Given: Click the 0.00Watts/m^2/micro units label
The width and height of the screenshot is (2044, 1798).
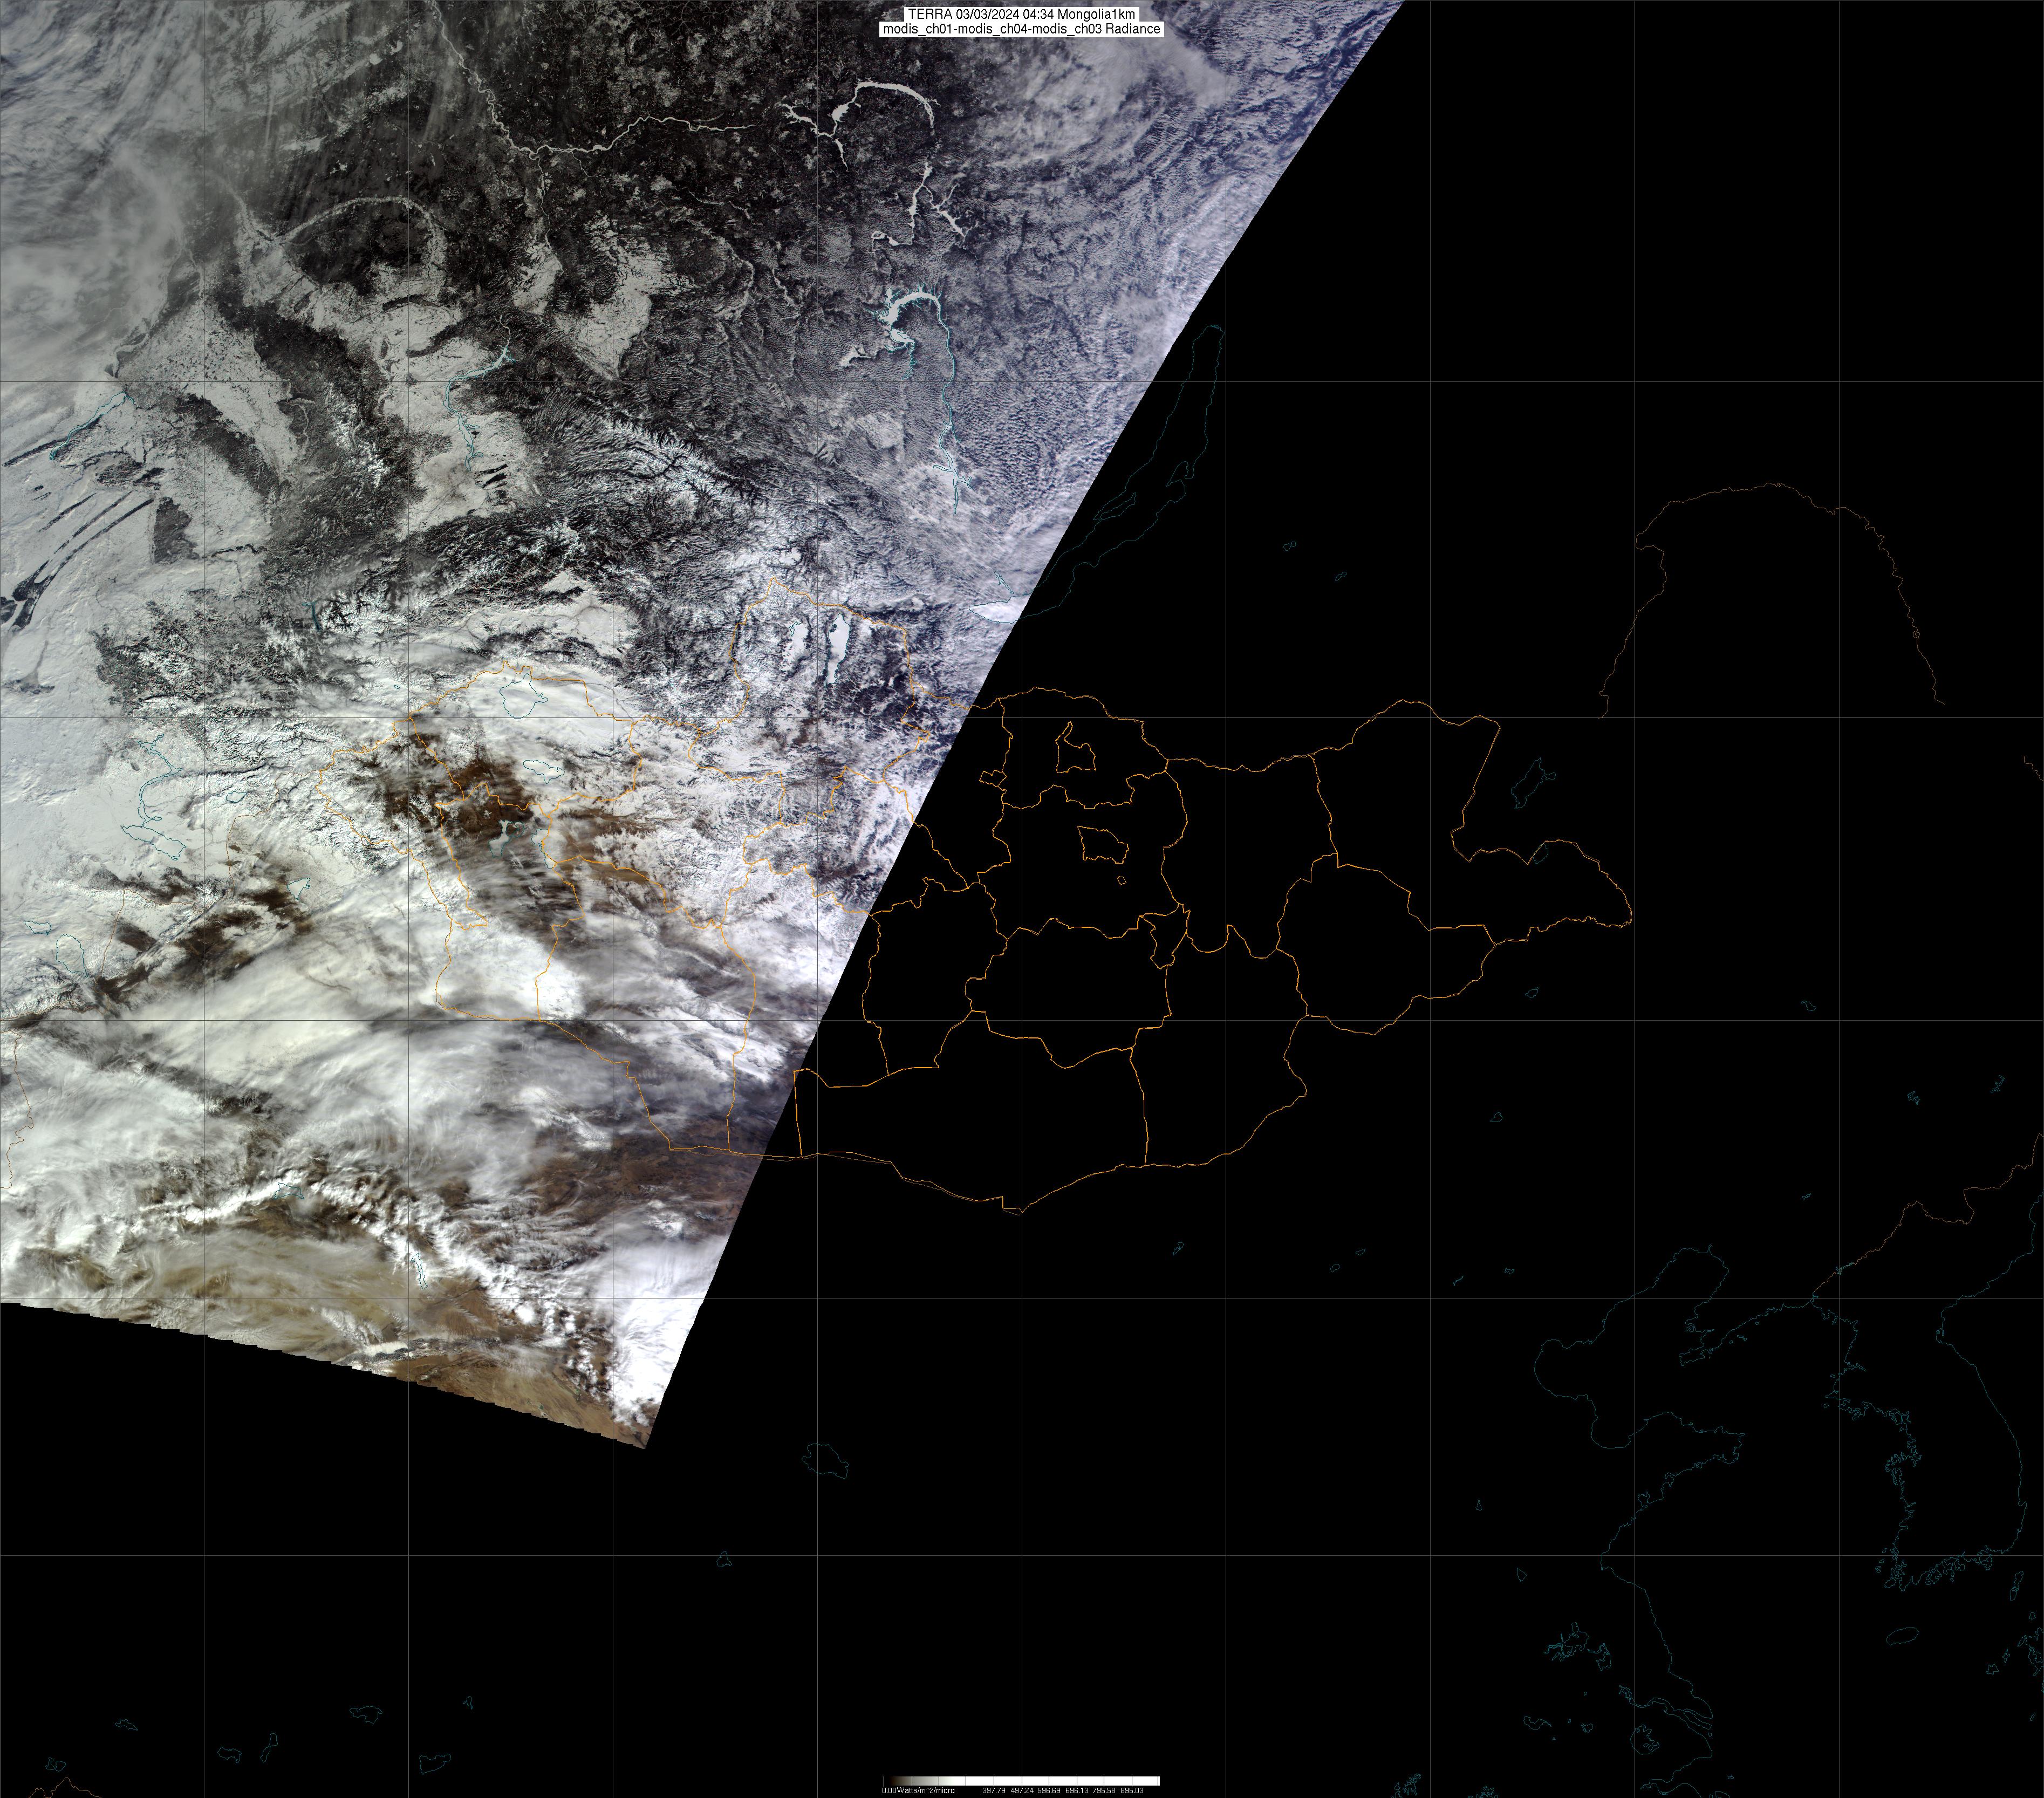Looking at the screenshot, I should coord(917,1790).
